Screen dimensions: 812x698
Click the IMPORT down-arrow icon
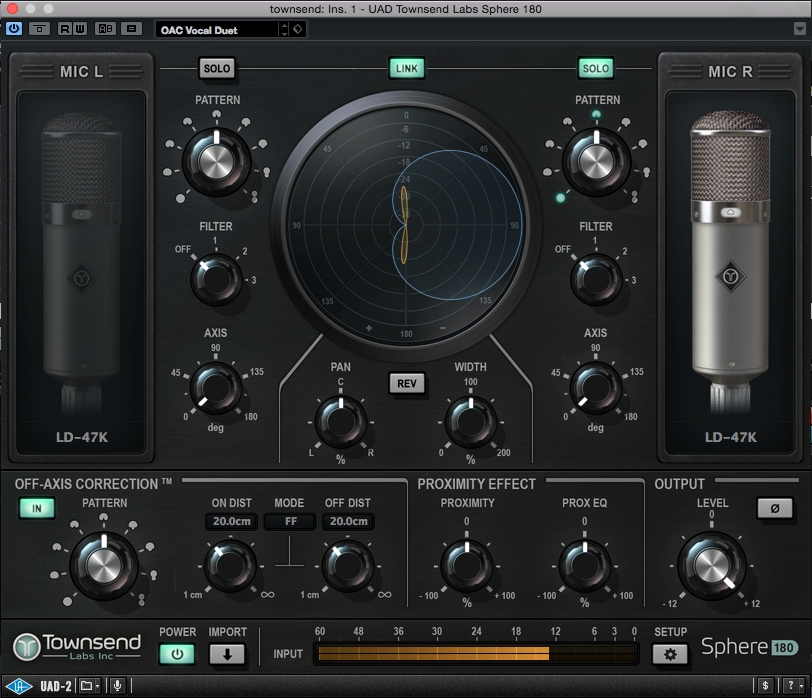[x=227, y=654]
